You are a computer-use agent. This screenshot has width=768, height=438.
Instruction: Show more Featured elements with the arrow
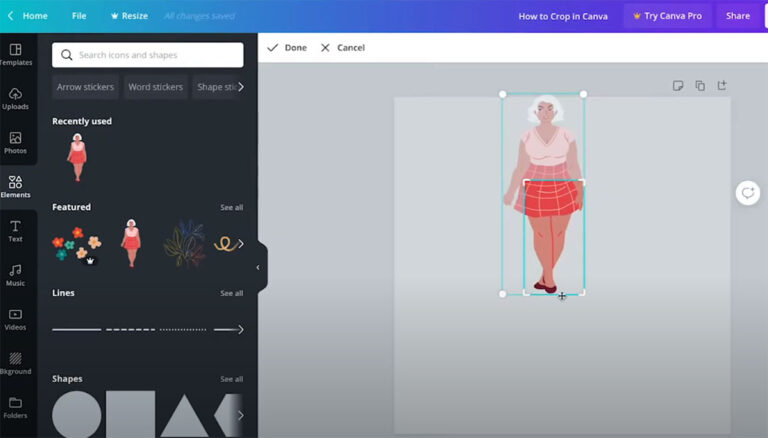(x=240, y=243)
